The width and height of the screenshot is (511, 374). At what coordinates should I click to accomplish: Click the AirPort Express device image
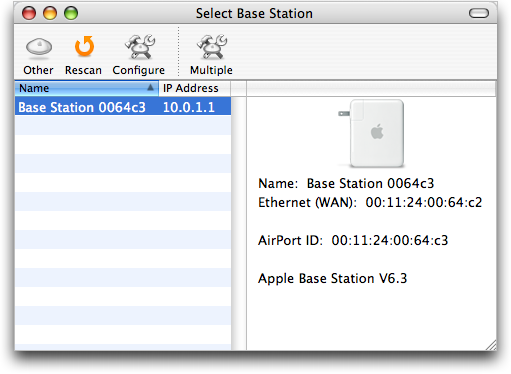[x=372, y=133]
